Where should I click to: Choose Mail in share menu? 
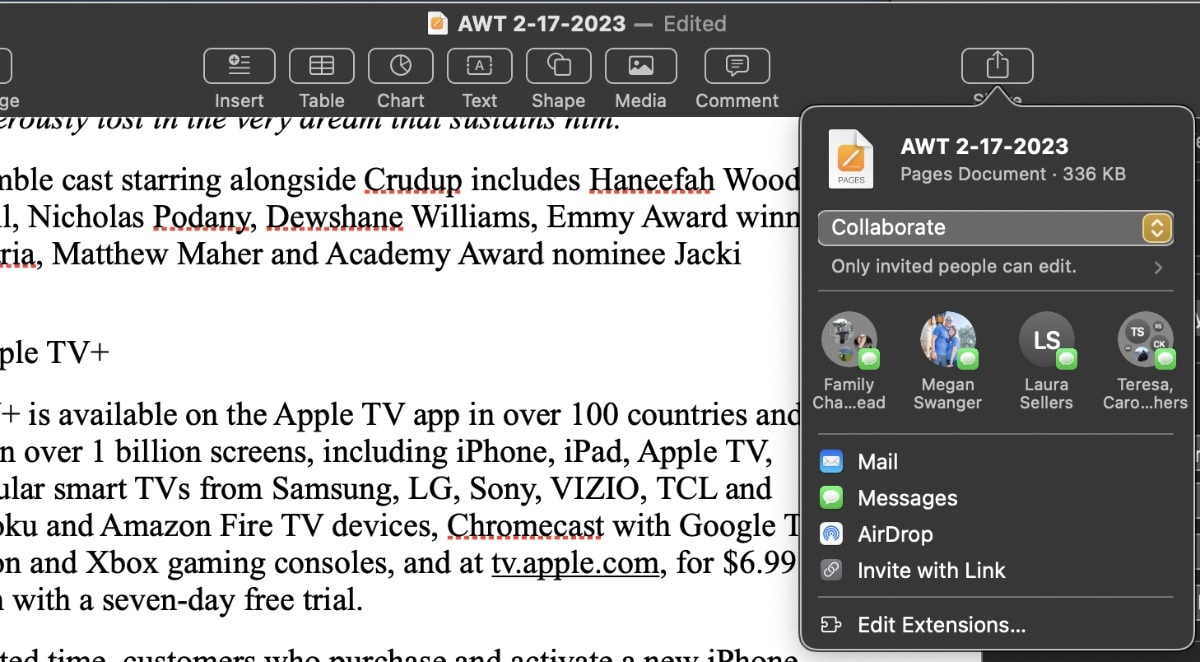click(x=877, y=462)
